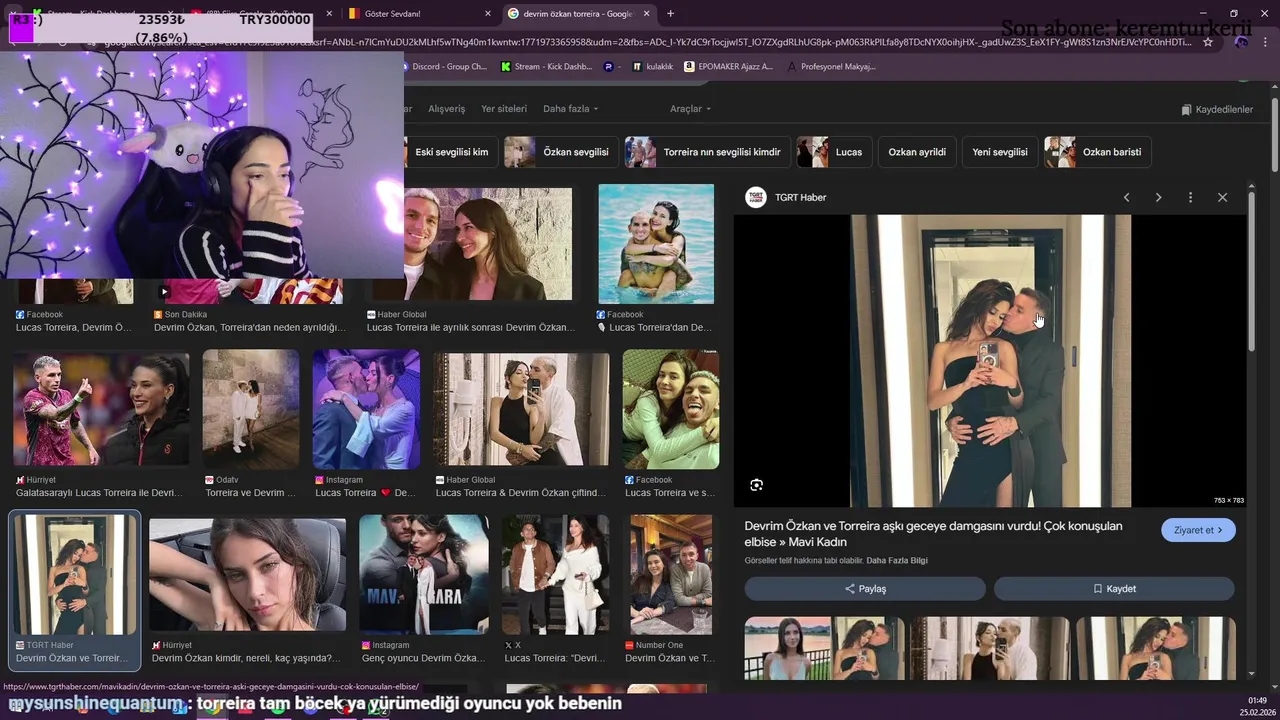Open the Facebook Lucas Torreira ve s... thumbnail
Viewport: 1280px width, 720px height.
pyautogui.click(x=670, y=409)
